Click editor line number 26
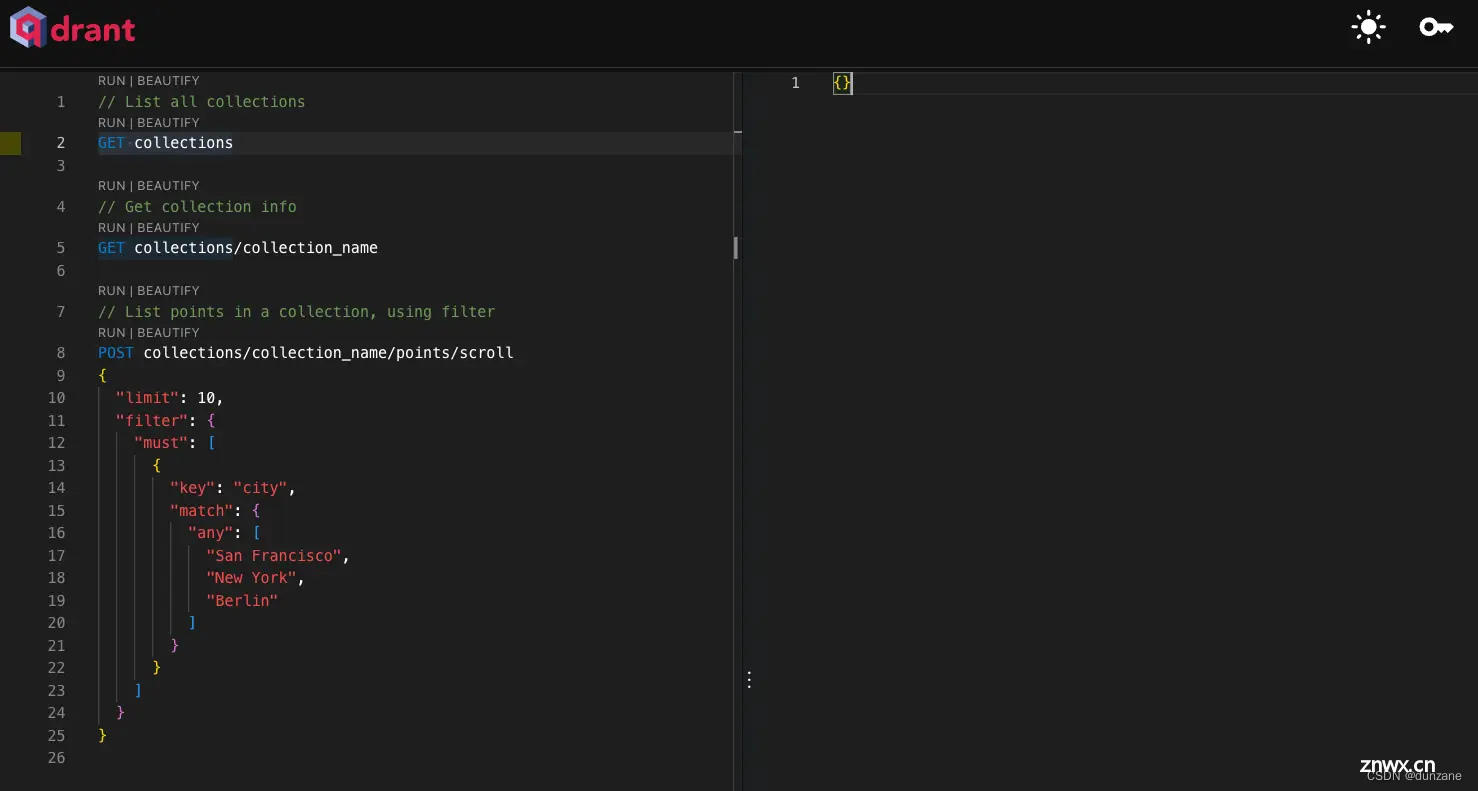The image size is (1478, 791). pos(56,758)
